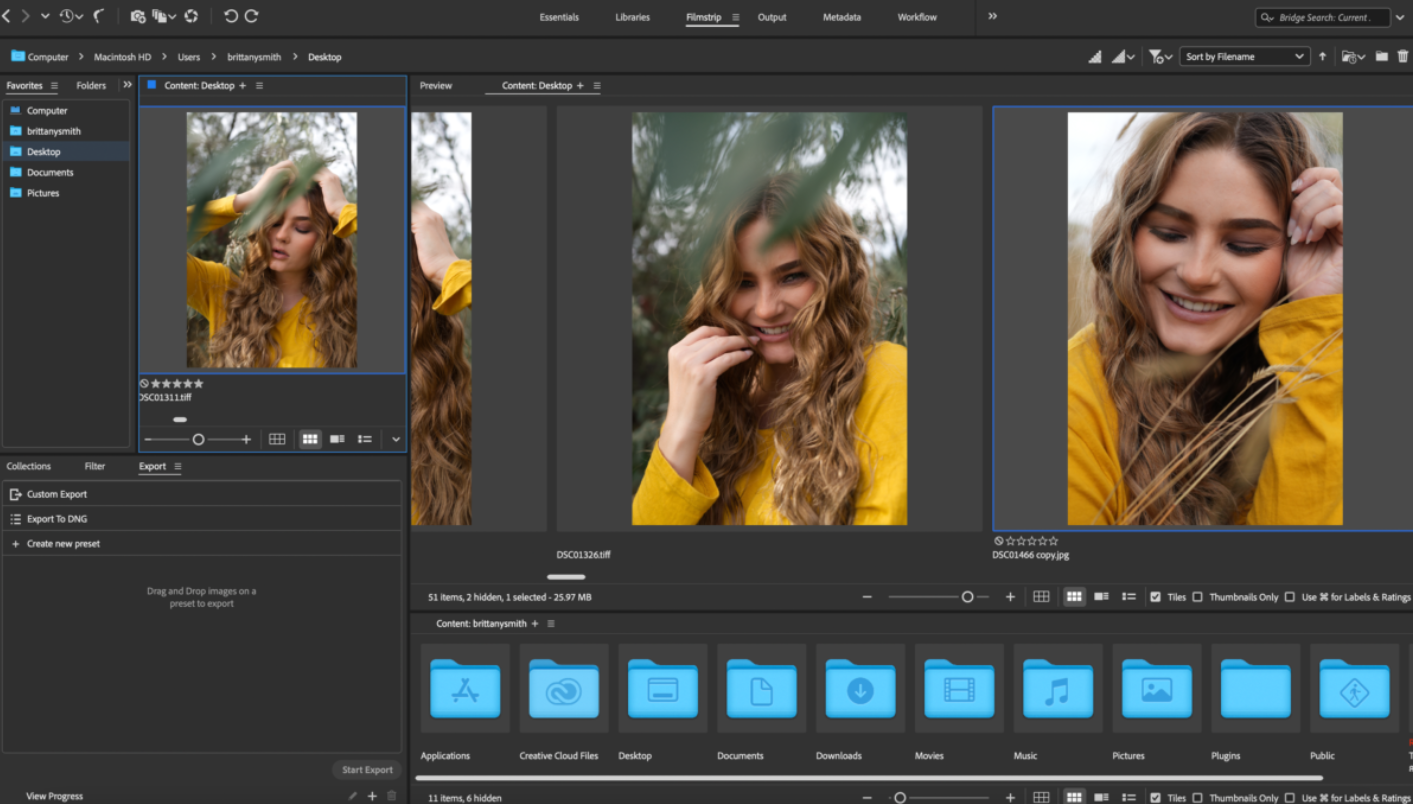Image resolution: width=1413 pixels, height=804 pixels.
Task: Lock thumbnail grid in left Content panel
Action: point(277,439)
